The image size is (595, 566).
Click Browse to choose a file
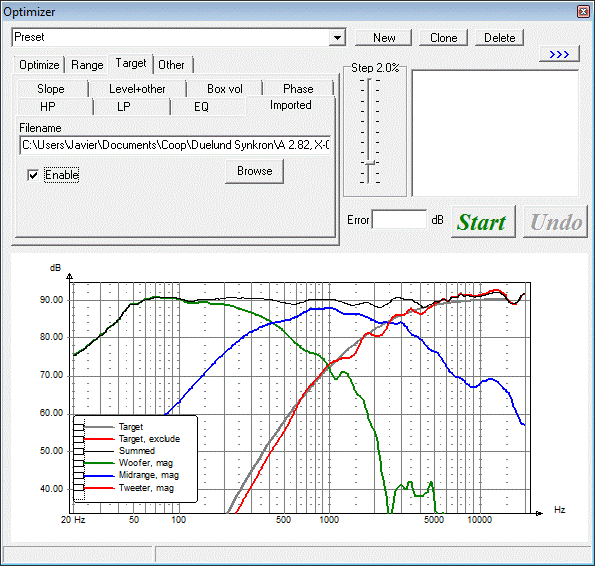(255, 171)
